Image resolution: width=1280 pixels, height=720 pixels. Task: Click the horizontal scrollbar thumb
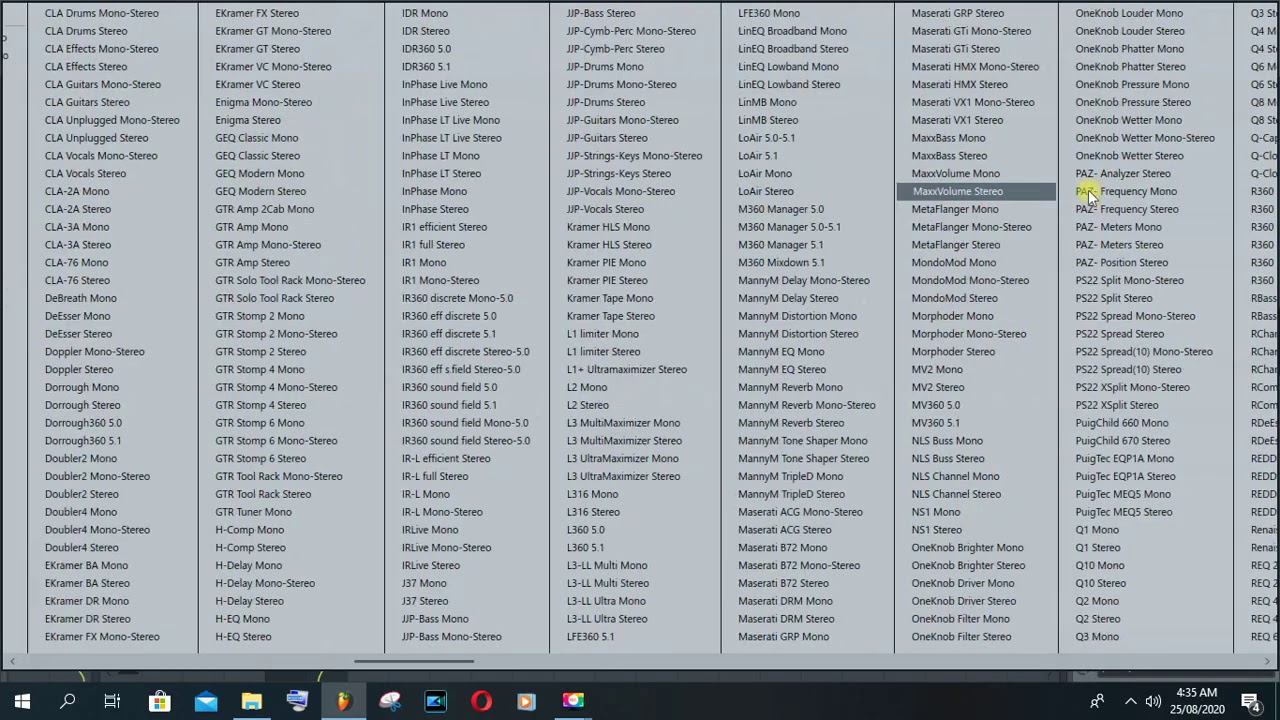coord(414,661)
